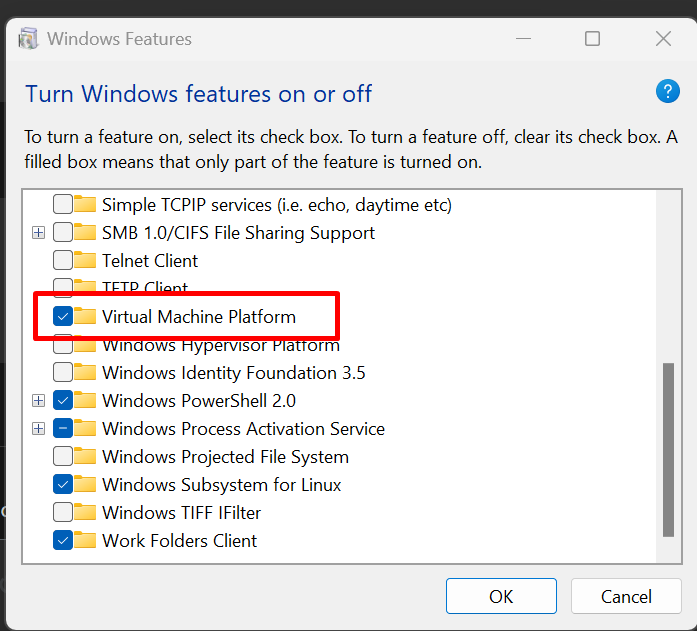Expand the Windows PowerShell 2.0 node
697x631 pixels.
[x=39, y=400]
